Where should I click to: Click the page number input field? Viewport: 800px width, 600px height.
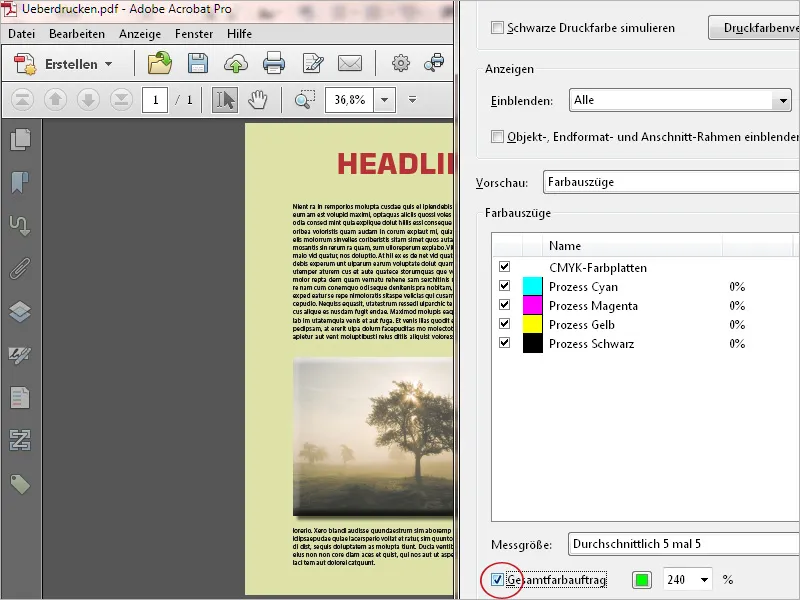(x=155, y=100)
